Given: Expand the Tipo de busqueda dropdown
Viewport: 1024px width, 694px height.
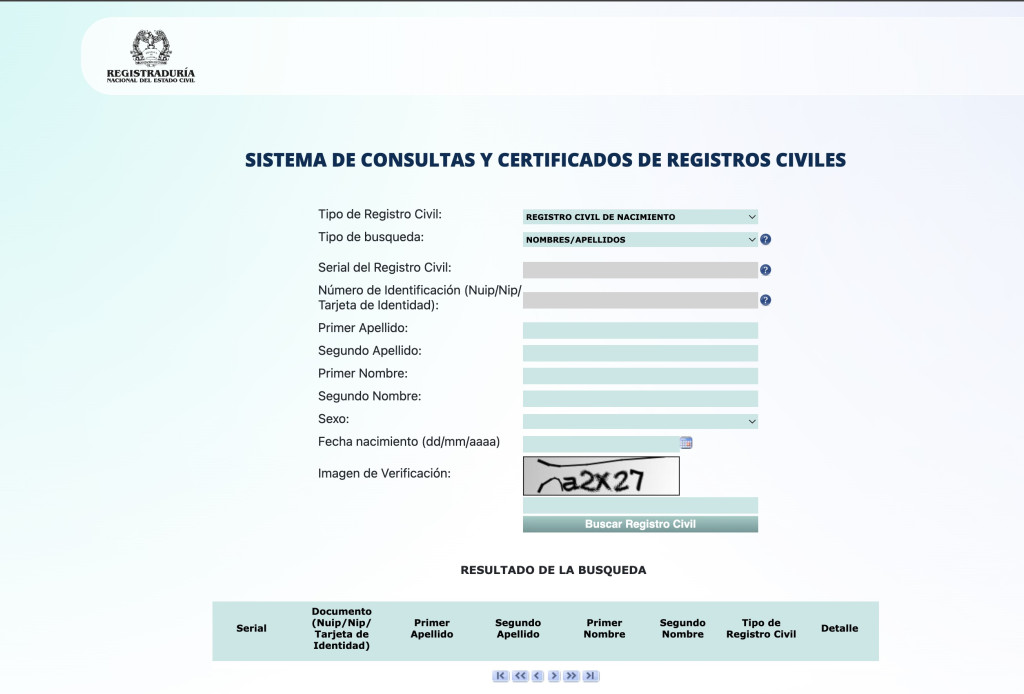Looking at the screenshot, I should tap(640, 240).
